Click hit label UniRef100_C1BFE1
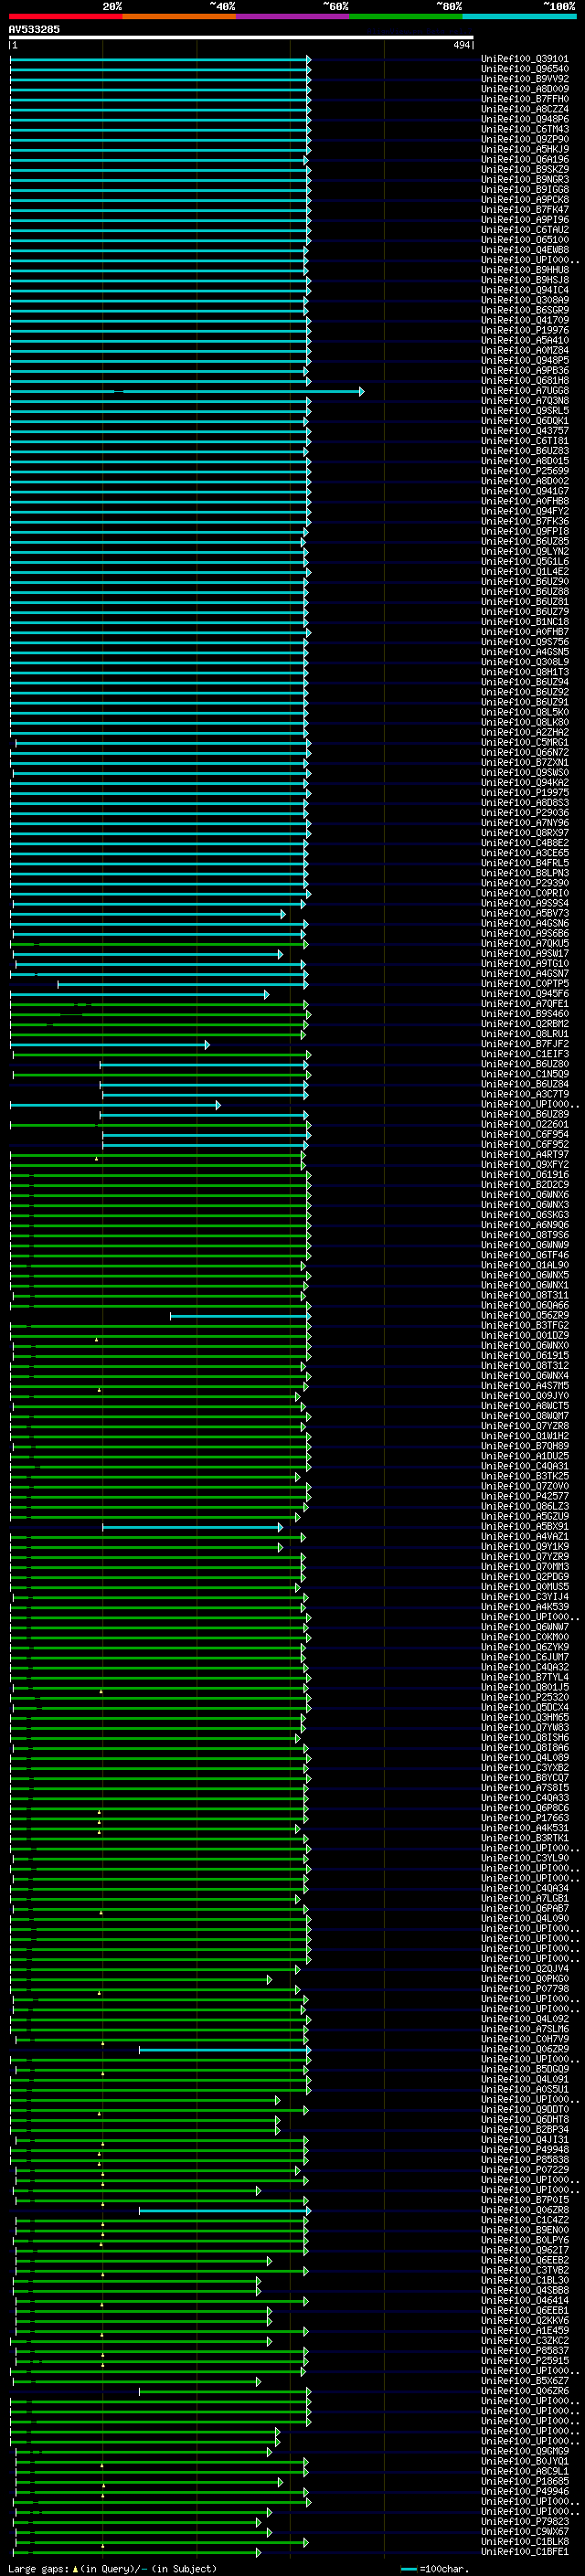The width and height of the screenshot is (585, 2576). (525, 2553)
